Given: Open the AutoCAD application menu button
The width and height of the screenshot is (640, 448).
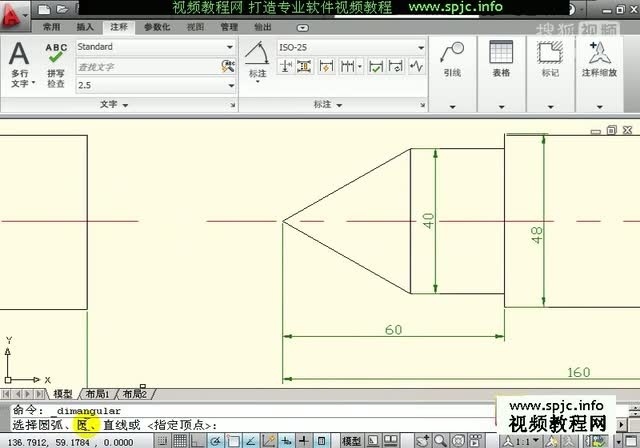Looking at the screenshot, I should (x=14, y=16).
